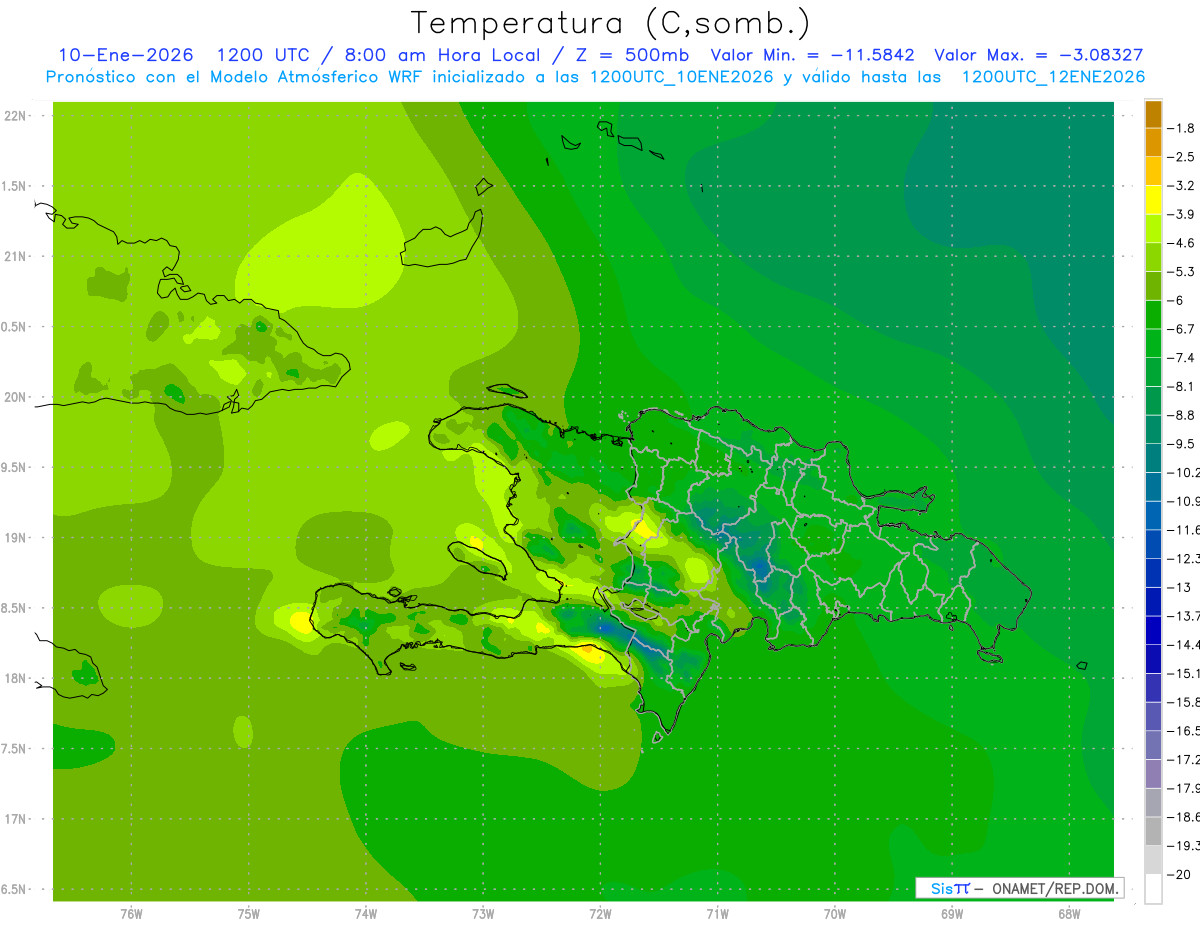This screenshot has width=1200, height=927.
Task: Click the teal swatch between -9.5 and -10.2
Action: [x=1153, y=457]
